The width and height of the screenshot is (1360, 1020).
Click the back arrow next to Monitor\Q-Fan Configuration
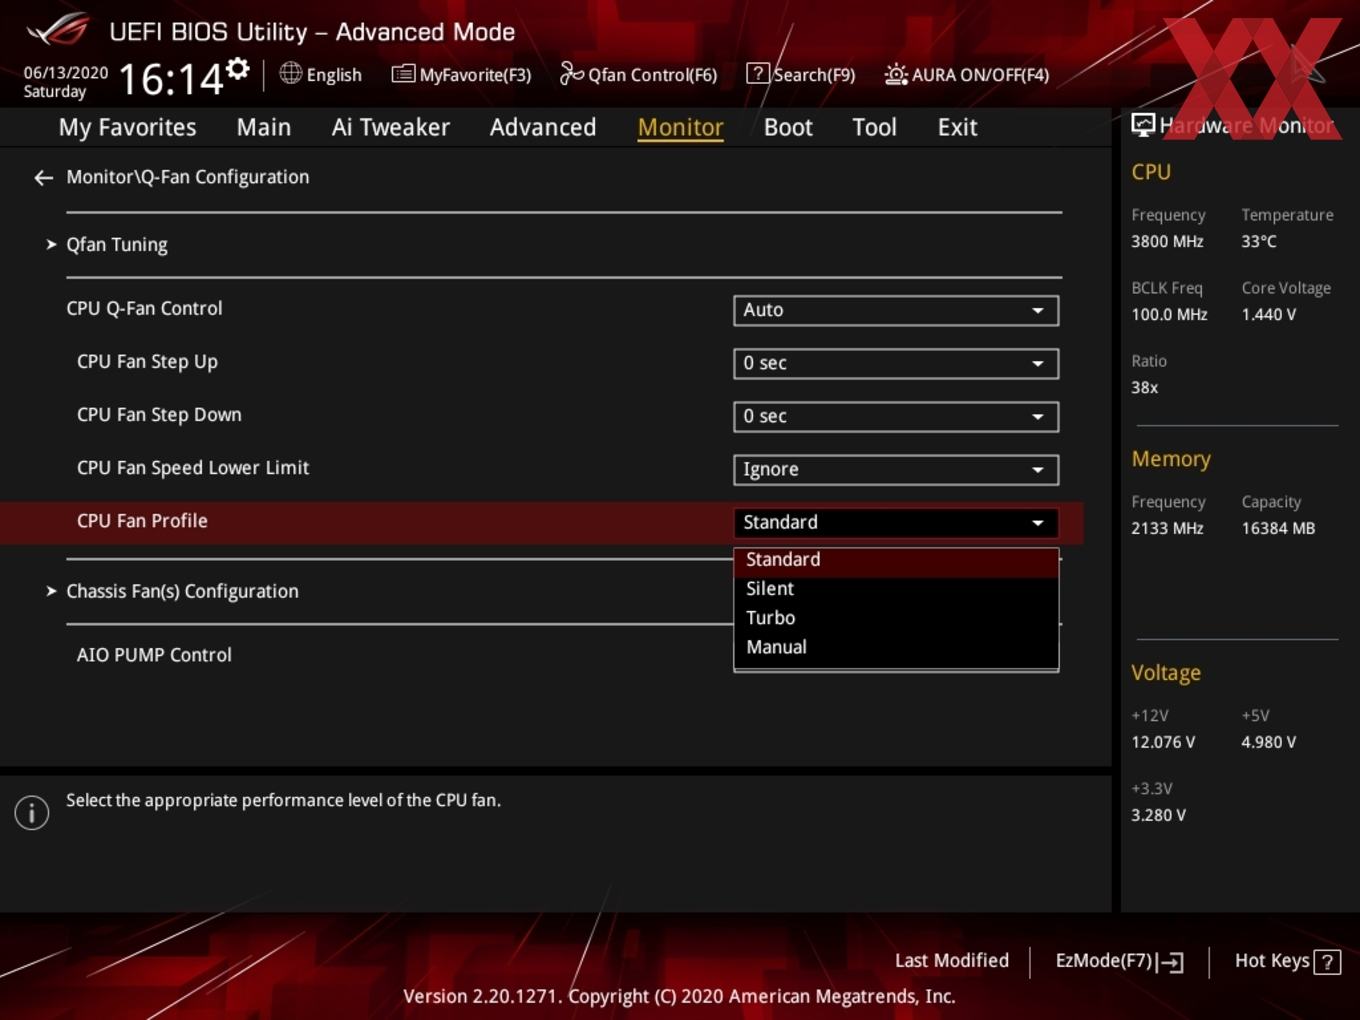(43, 178)
